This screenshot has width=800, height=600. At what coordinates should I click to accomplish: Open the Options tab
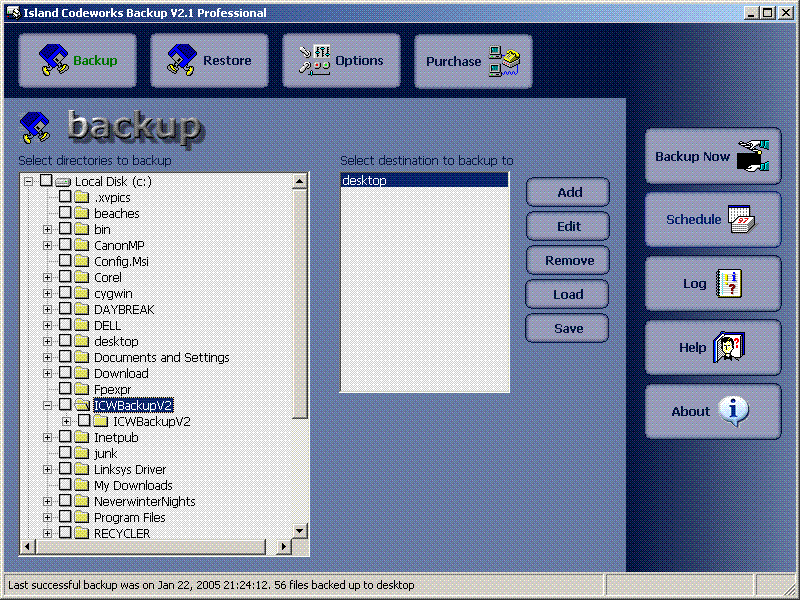(341, 61)
